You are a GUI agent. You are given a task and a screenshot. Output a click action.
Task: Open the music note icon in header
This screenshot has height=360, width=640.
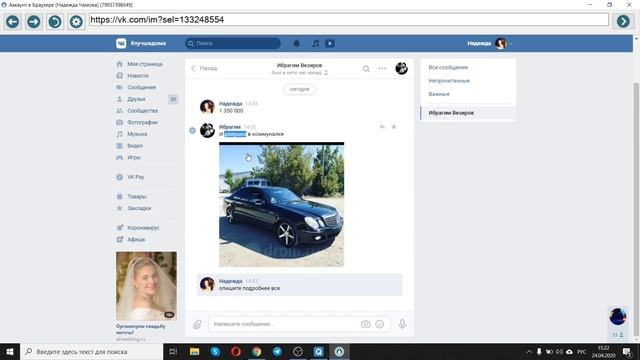[316, 43]
